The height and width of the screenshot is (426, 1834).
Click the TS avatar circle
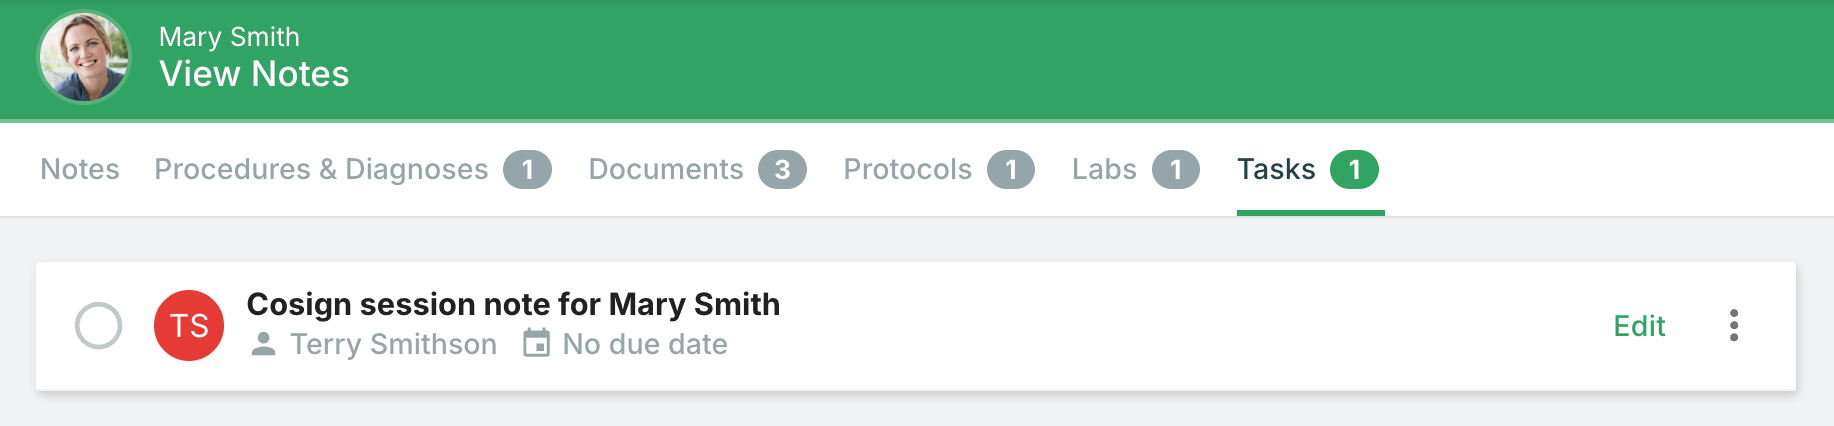click(x=189, y=326)
